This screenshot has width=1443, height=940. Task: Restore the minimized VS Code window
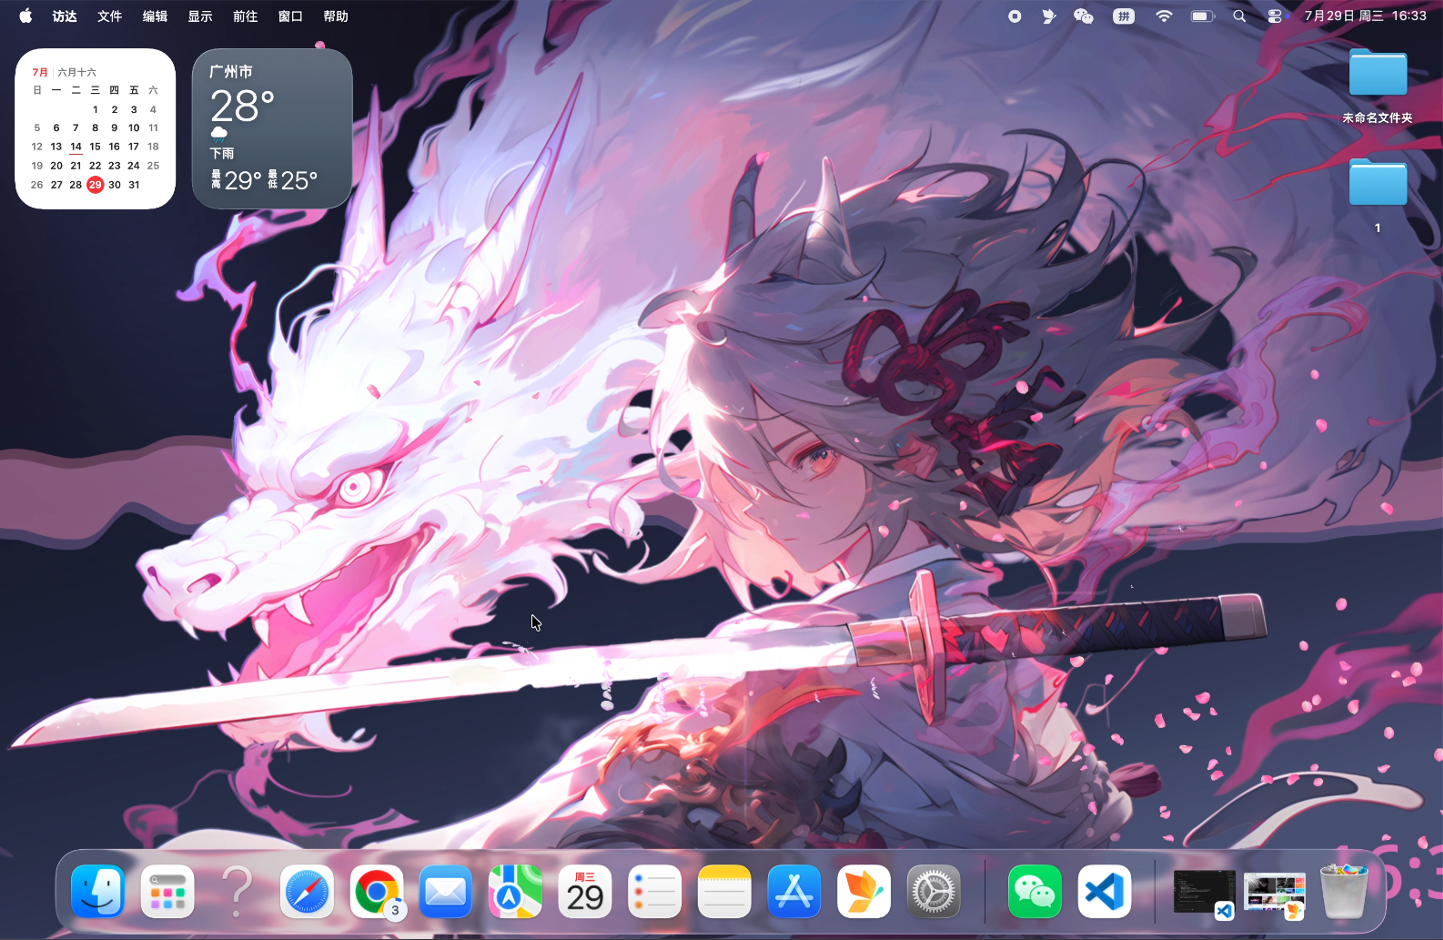click(1204, 892)
